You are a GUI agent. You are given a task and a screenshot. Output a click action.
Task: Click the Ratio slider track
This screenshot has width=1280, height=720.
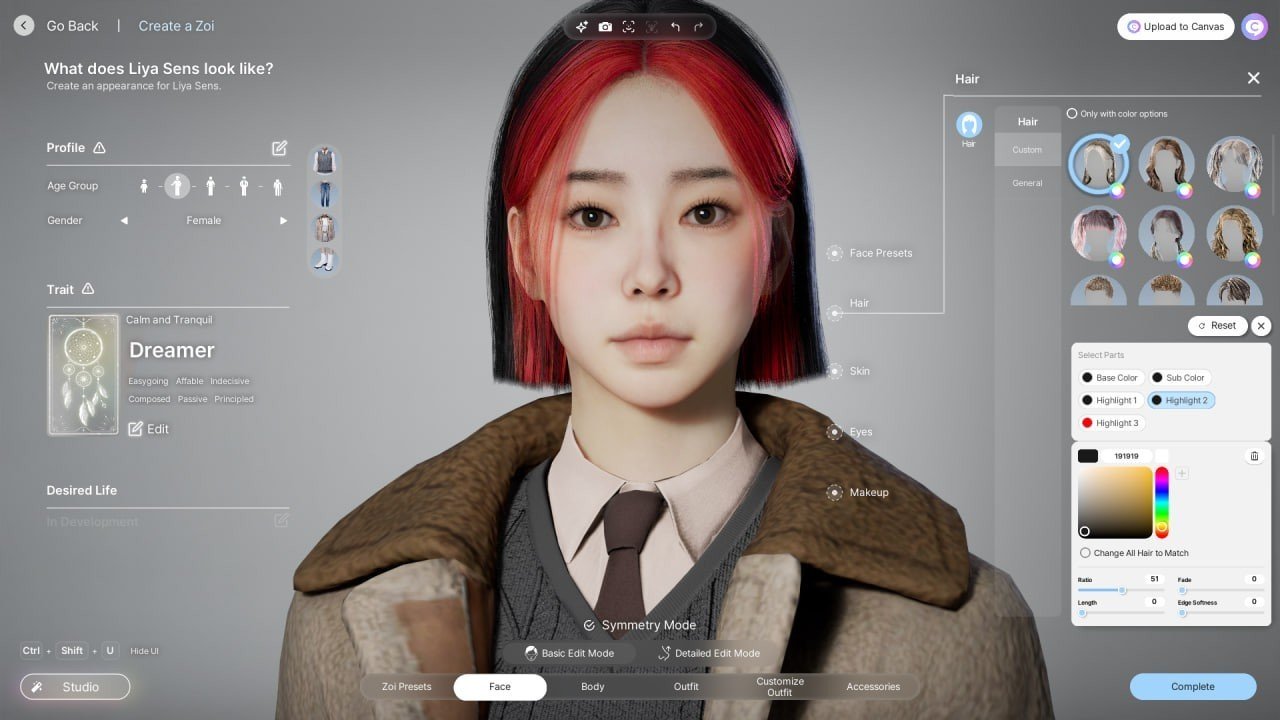click(x=1121, y=591)
